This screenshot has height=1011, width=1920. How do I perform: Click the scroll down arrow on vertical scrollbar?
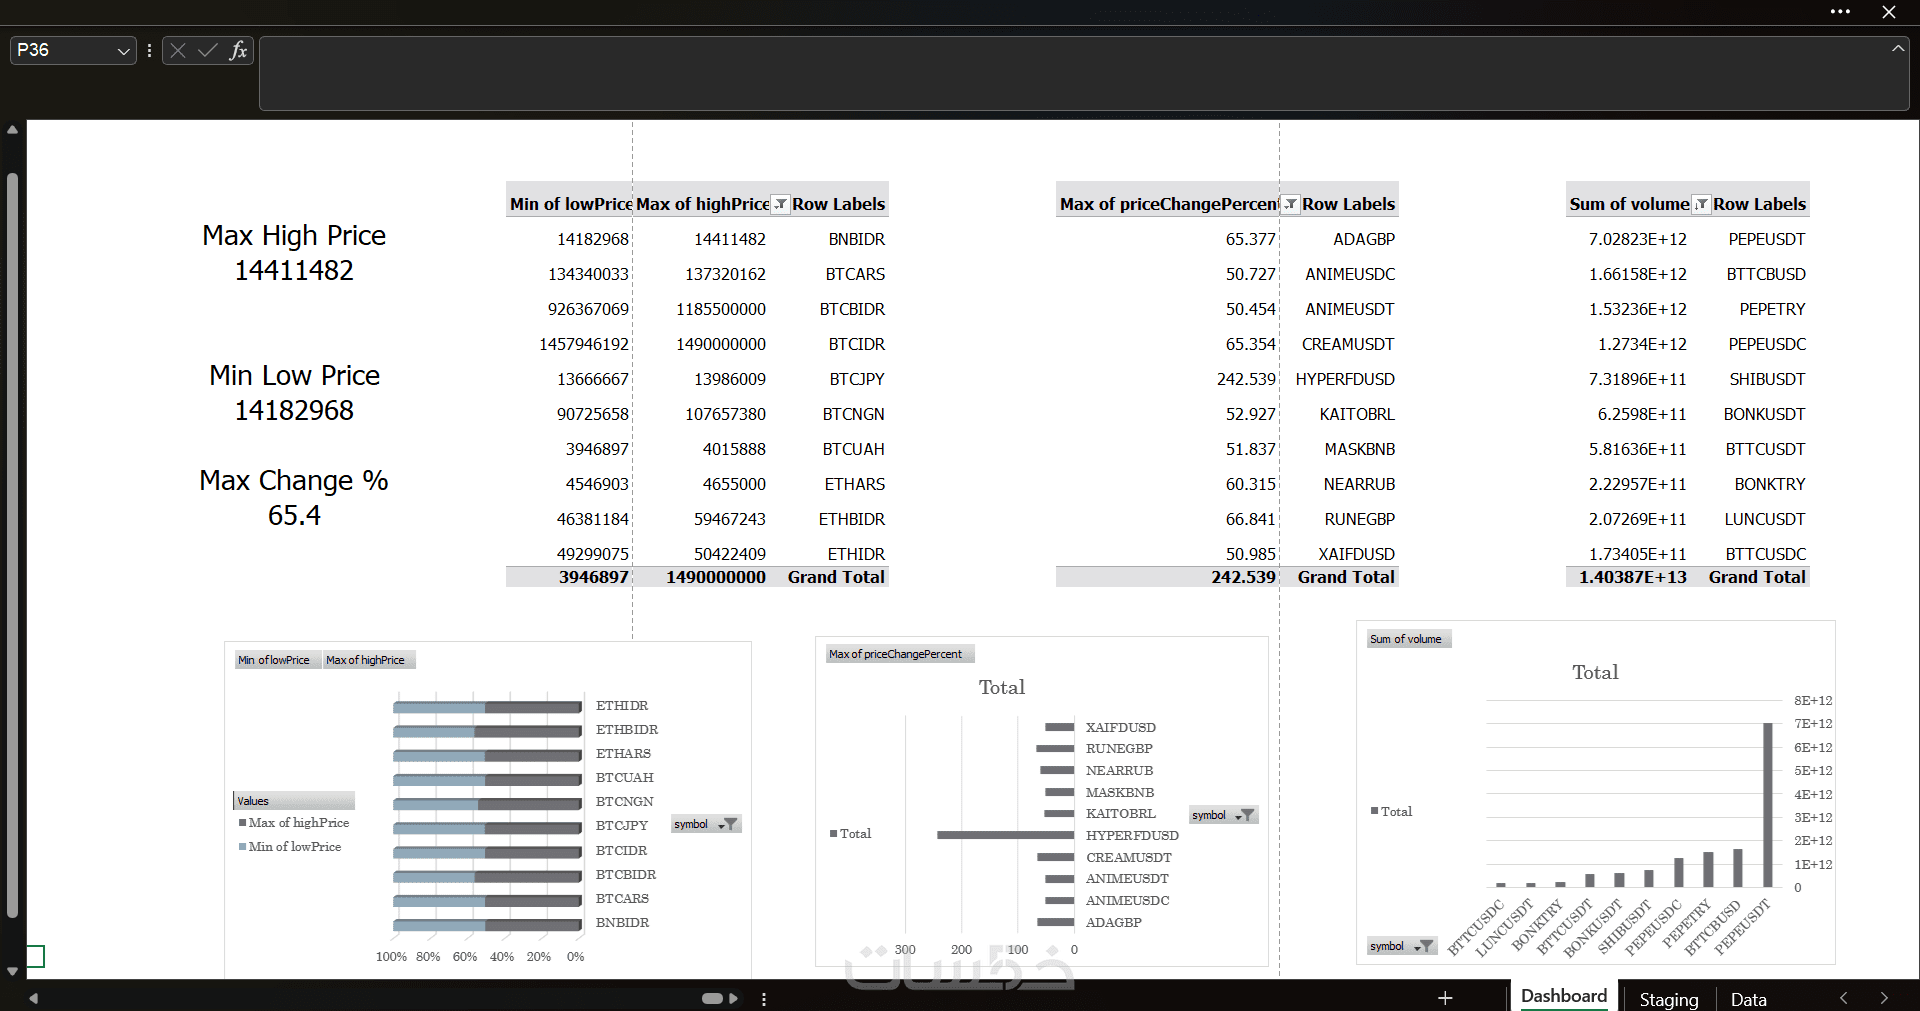[12, 970]
